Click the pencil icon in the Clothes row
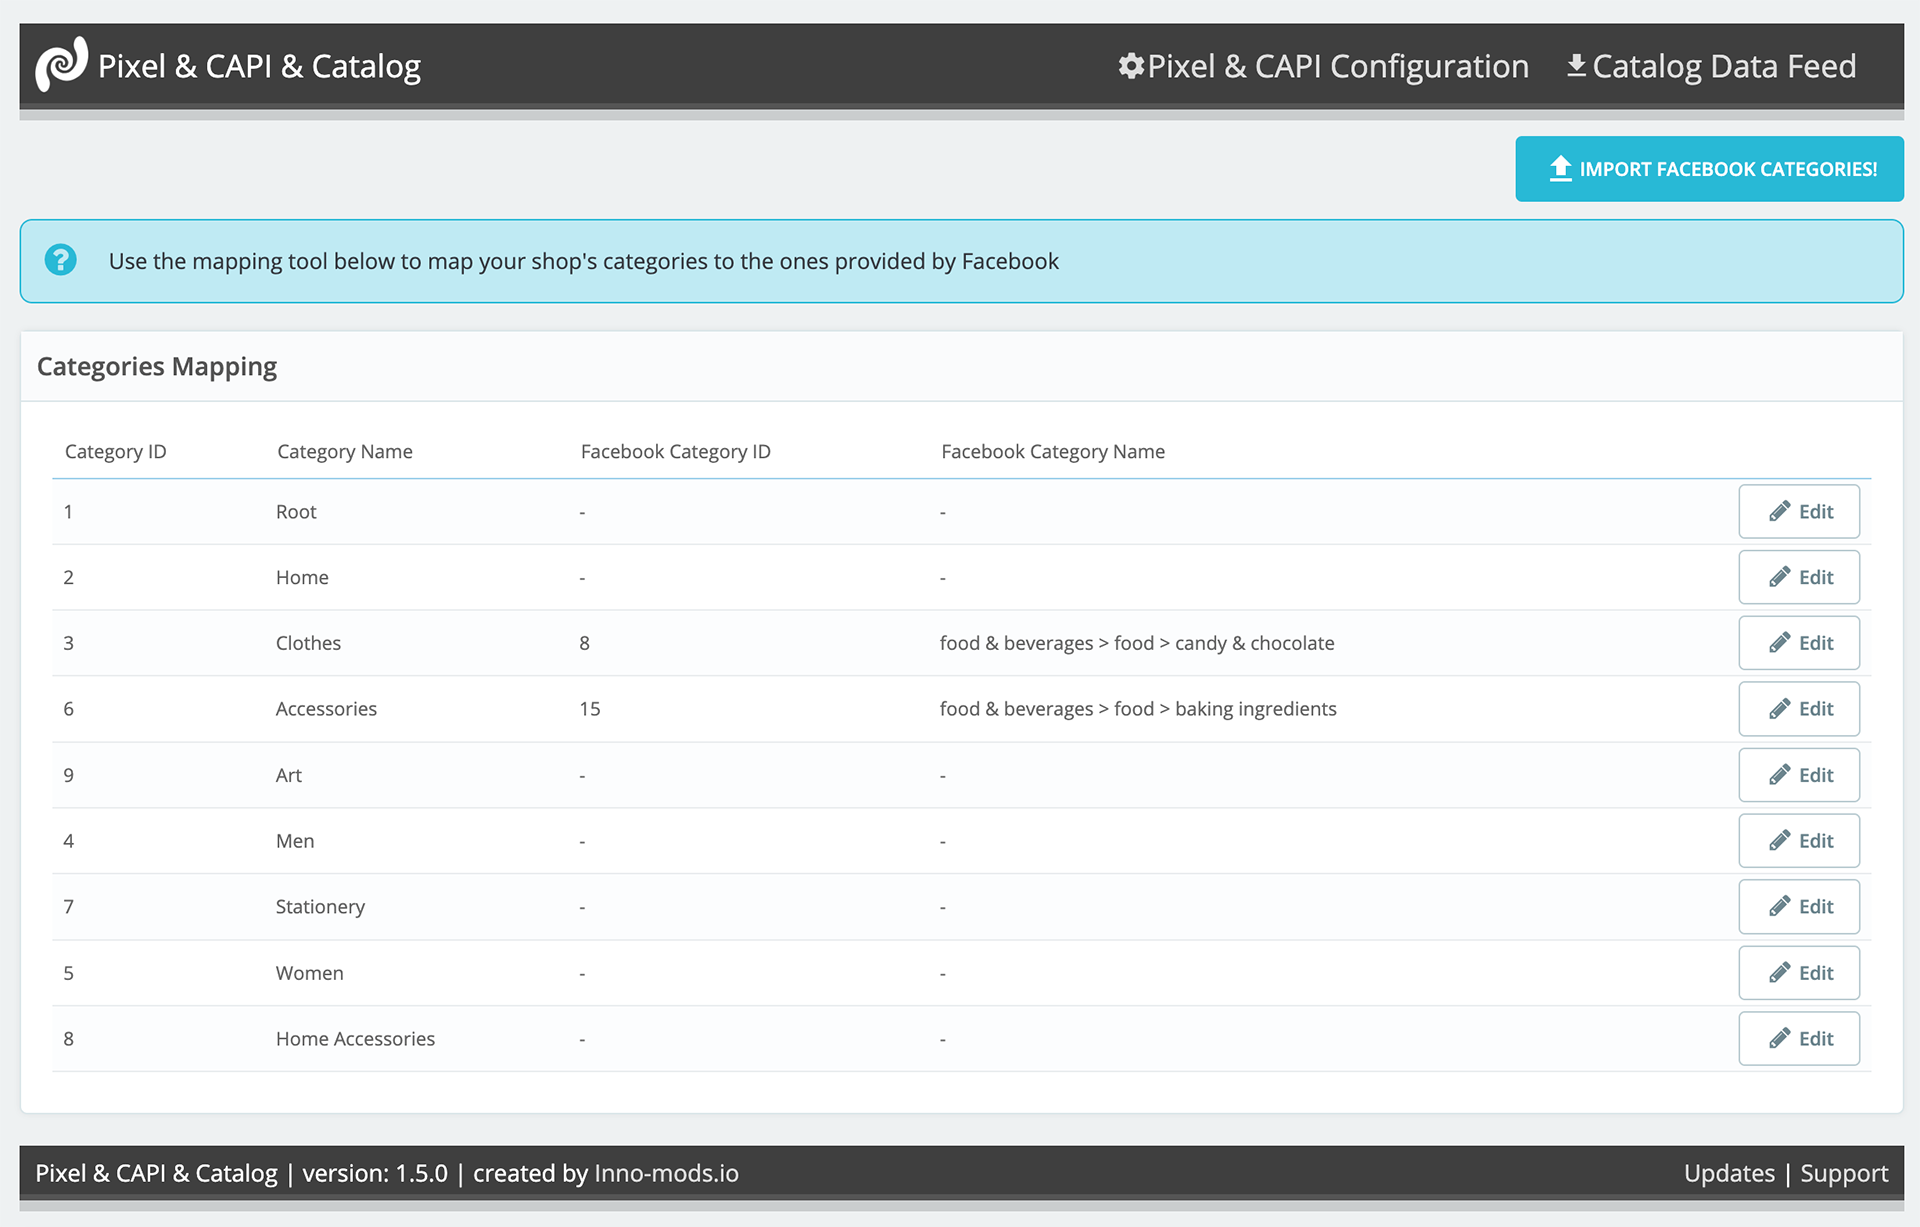 [x=1779, y=643]
